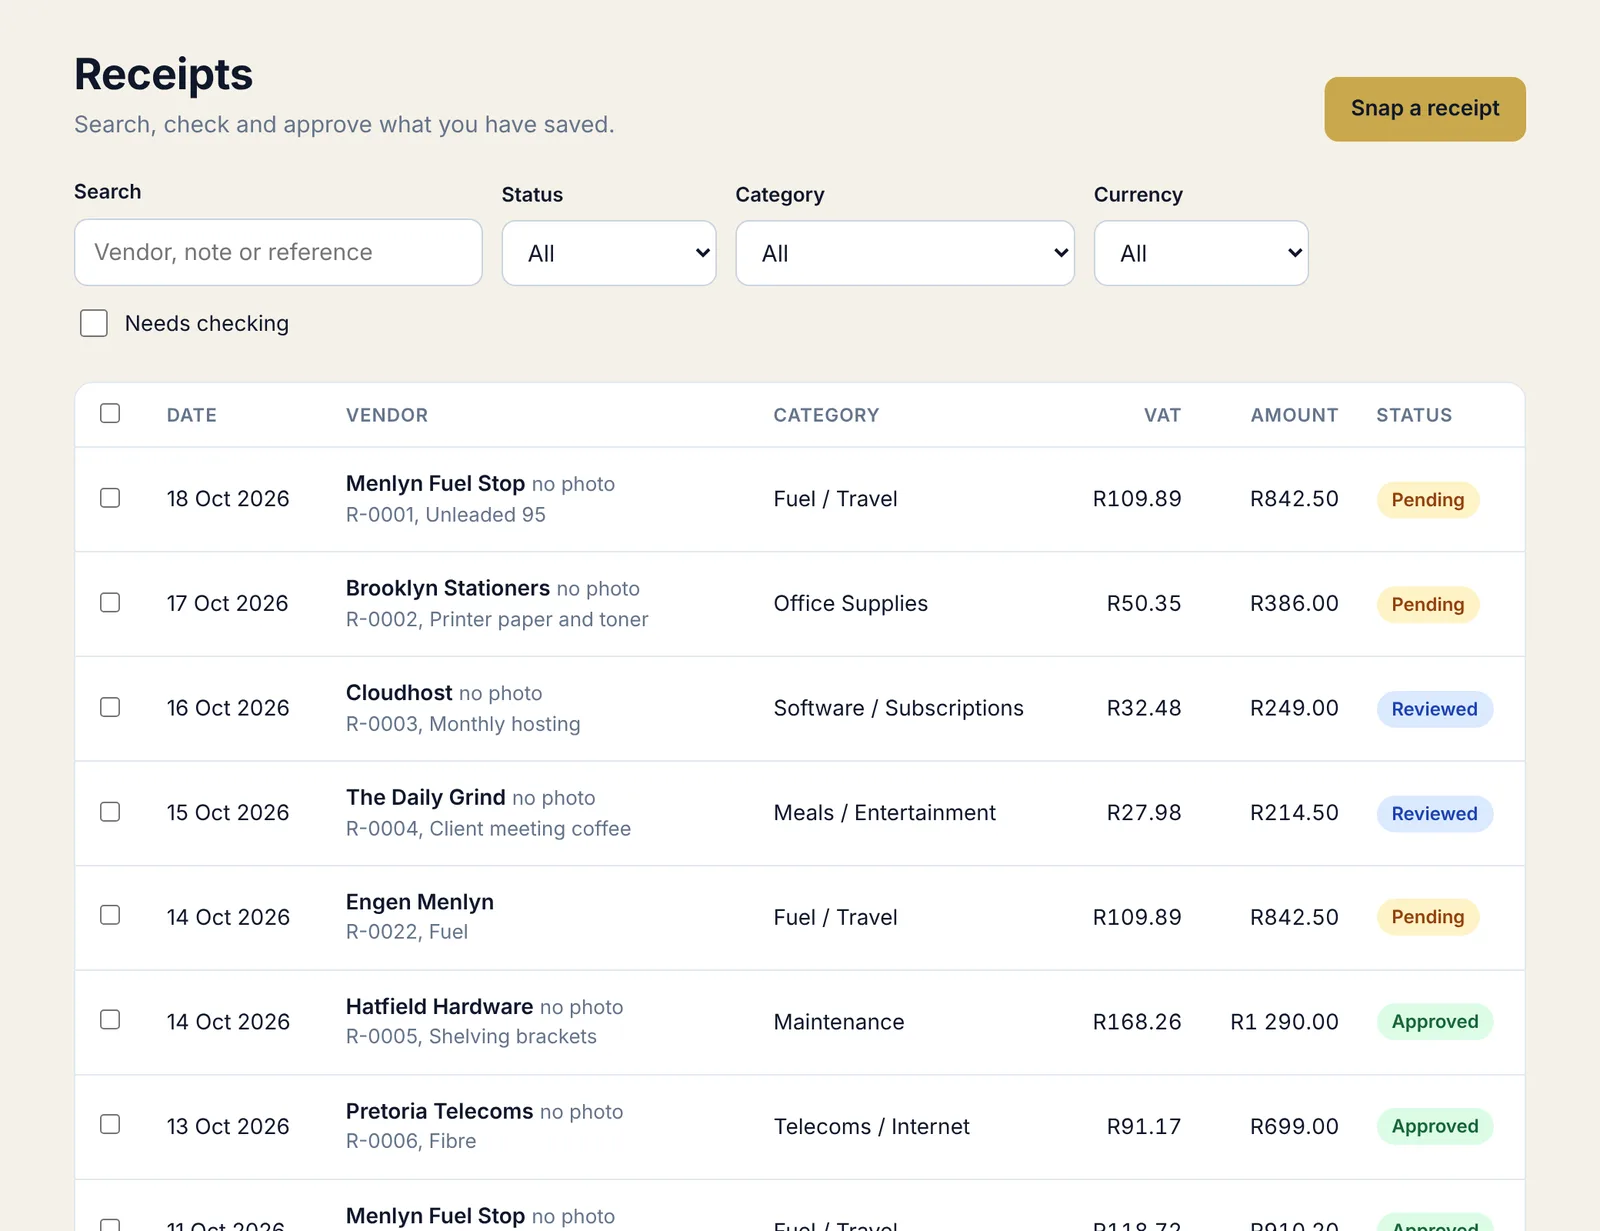Image resolution: width=1600 pixels, height=1231 pixels.
Task: Open The Daily Grind vendor name
Action: [426, 797]
